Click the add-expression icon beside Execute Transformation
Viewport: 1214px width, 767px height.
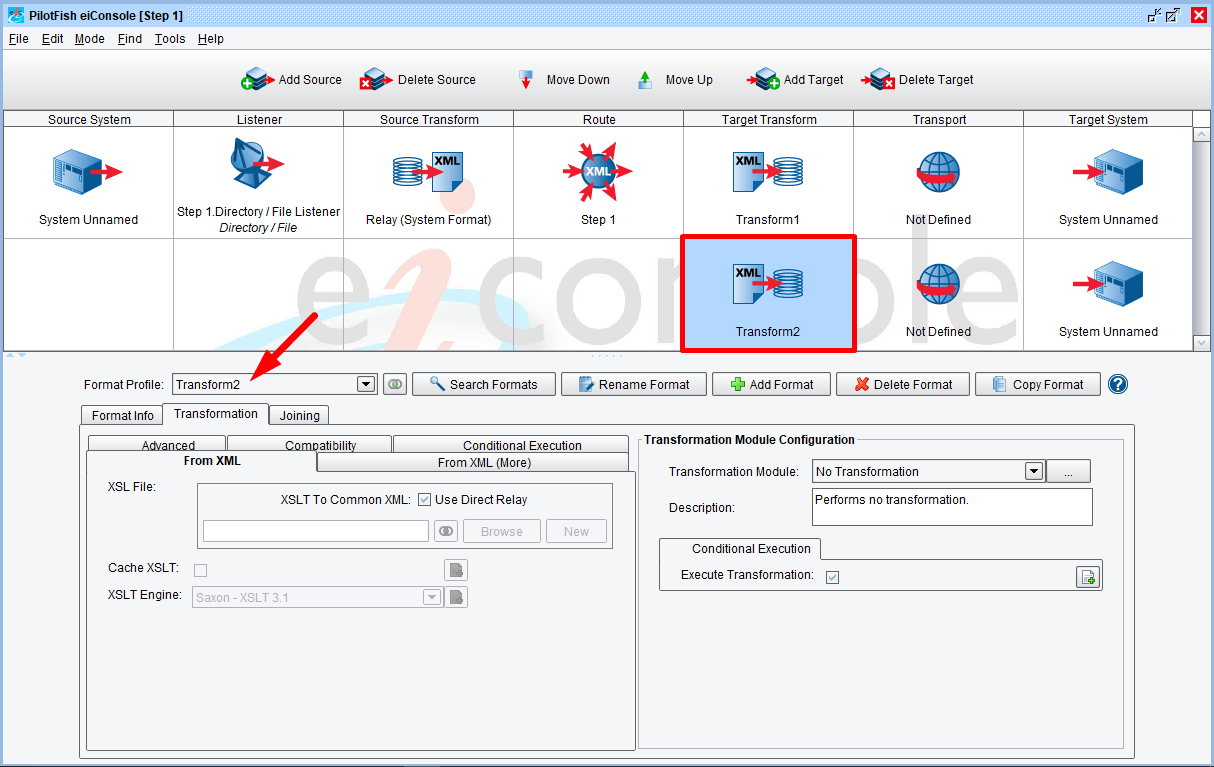point(1087,576)
